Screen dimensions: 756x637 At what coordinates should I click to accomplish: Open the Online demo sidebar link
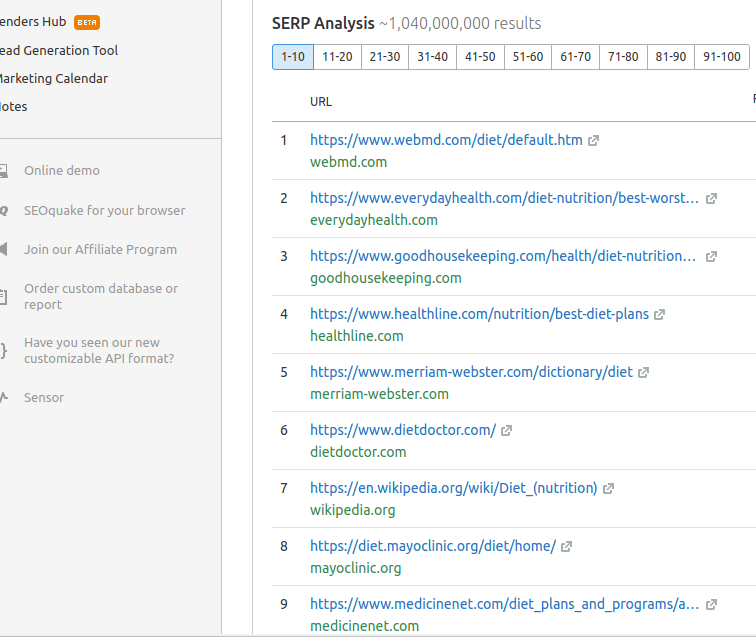point(62,171)
